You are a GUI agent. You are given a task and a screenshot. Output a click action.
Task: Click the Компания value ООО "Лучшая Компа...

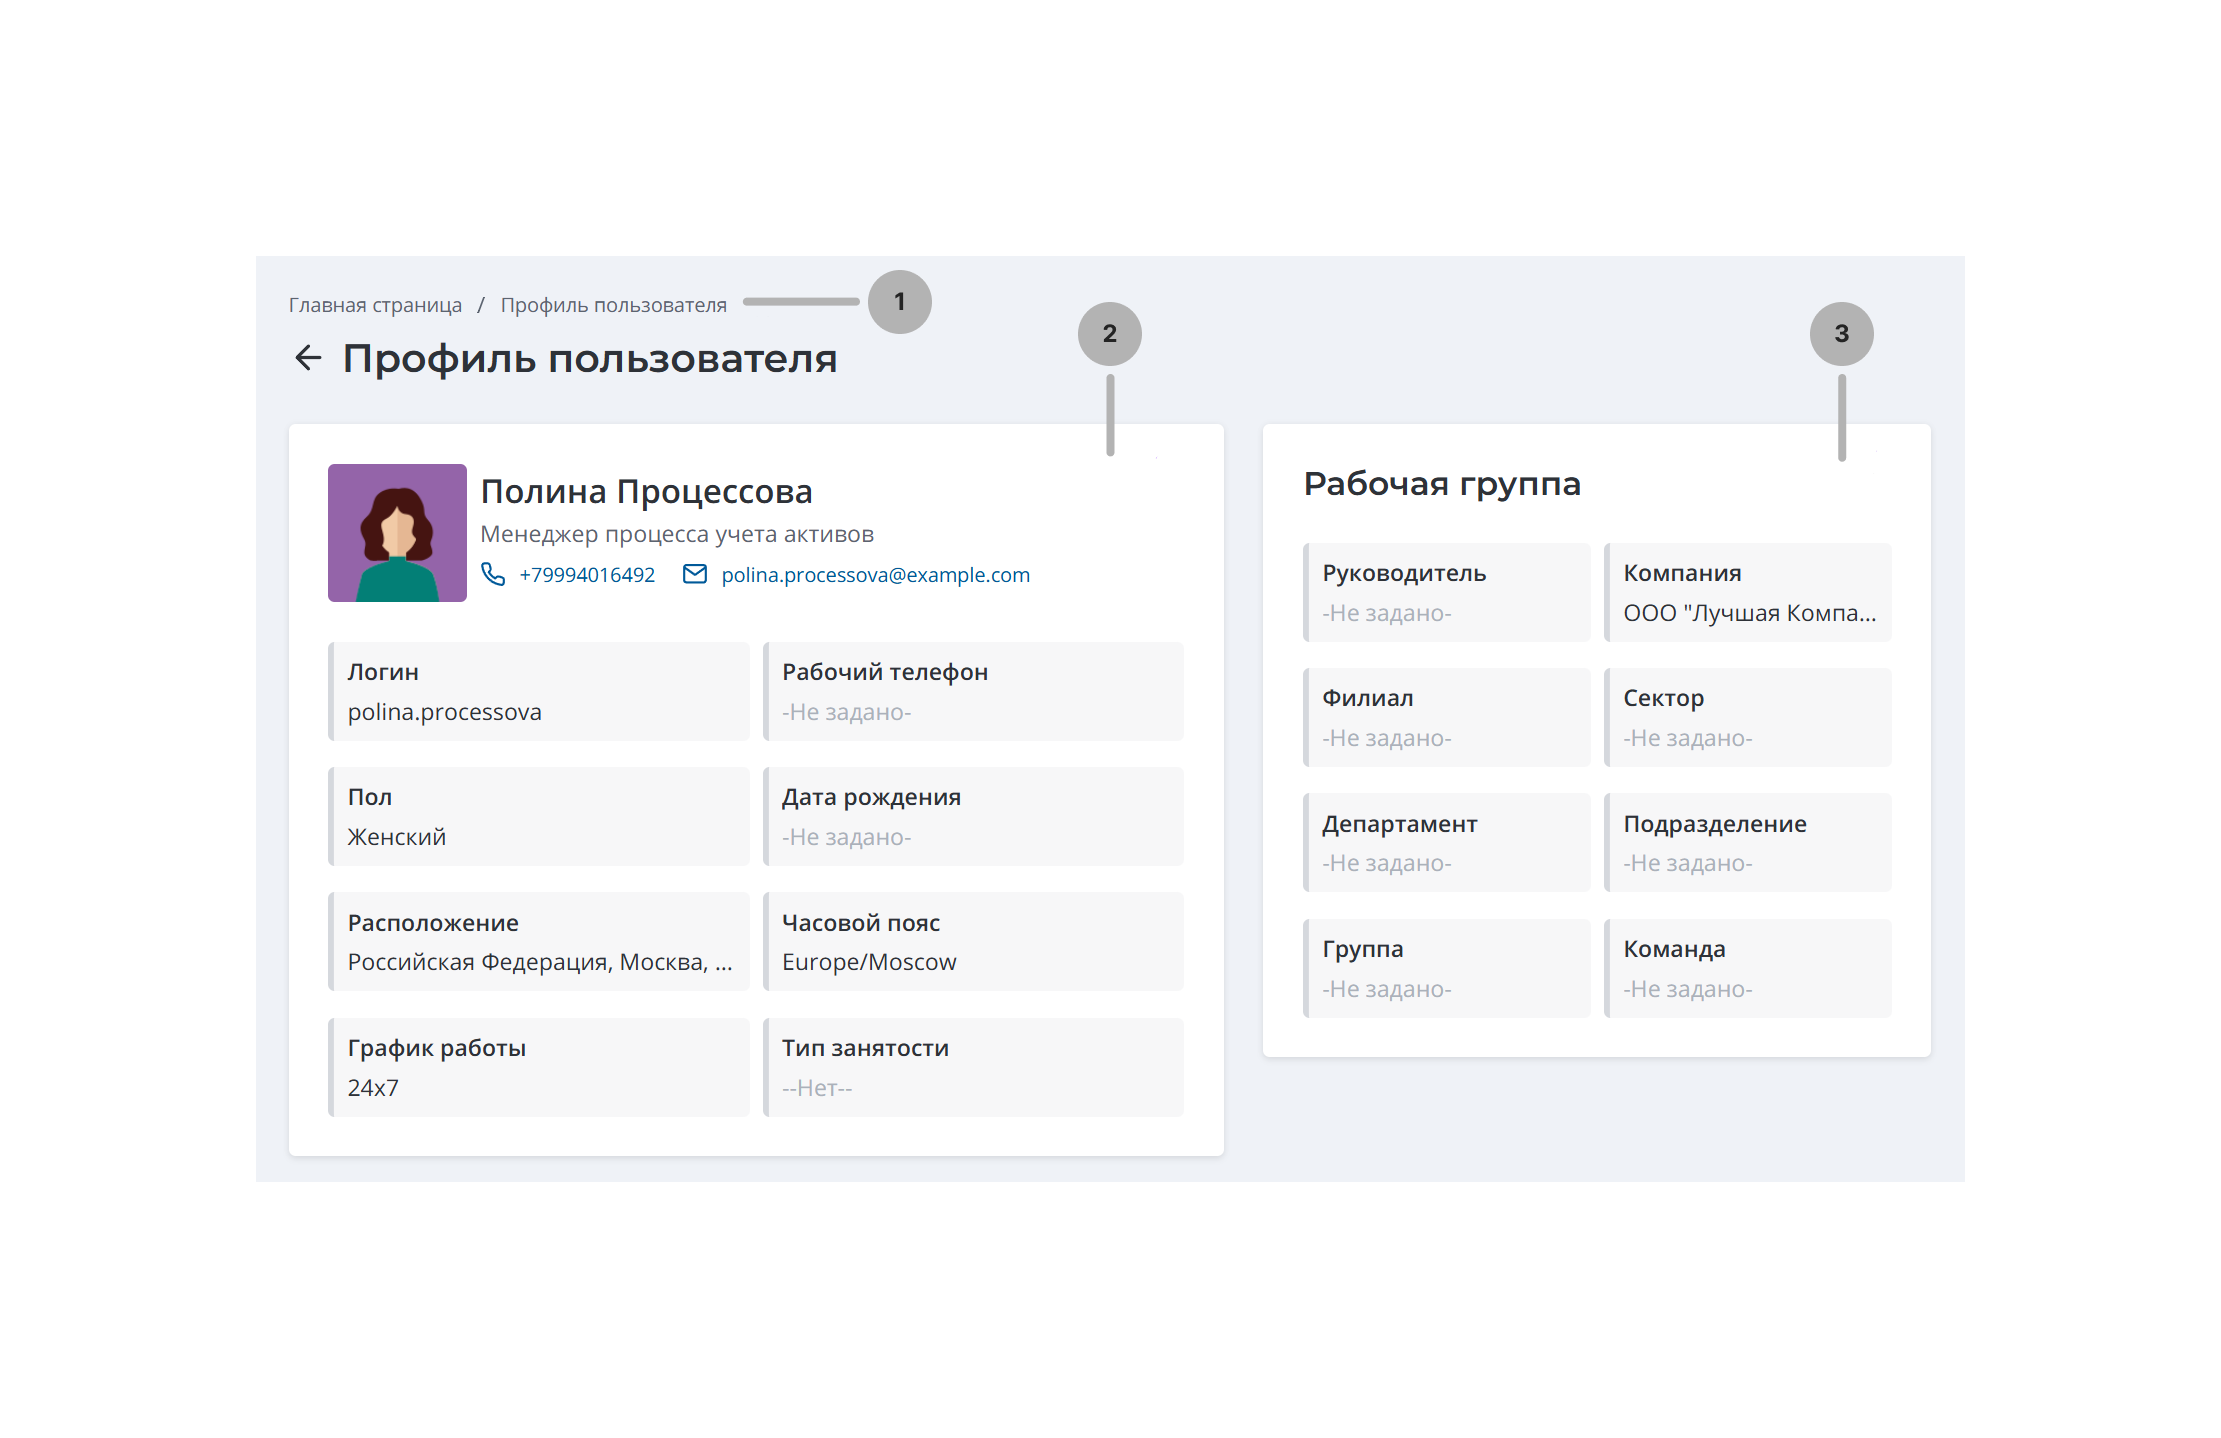pos(1750,613)
